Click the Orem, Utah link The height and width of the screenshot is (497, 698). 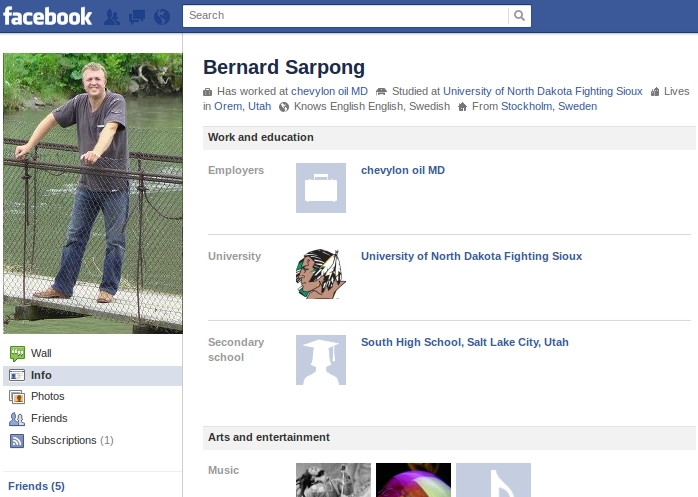tap(243, 106)
